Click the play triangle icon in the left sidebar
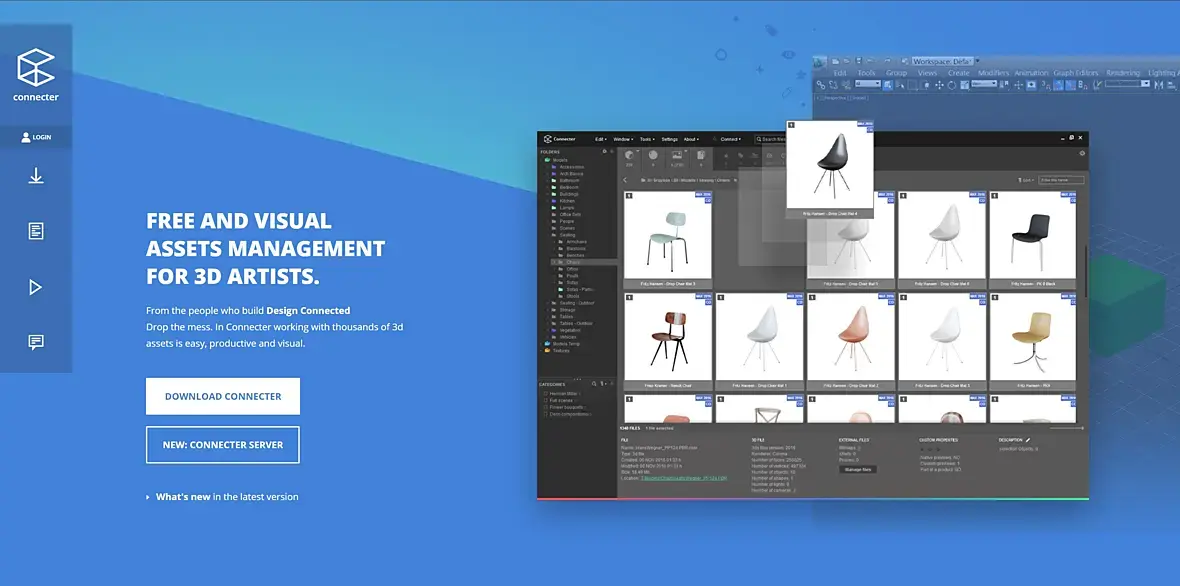The image size is (1180, 586). 35,287
